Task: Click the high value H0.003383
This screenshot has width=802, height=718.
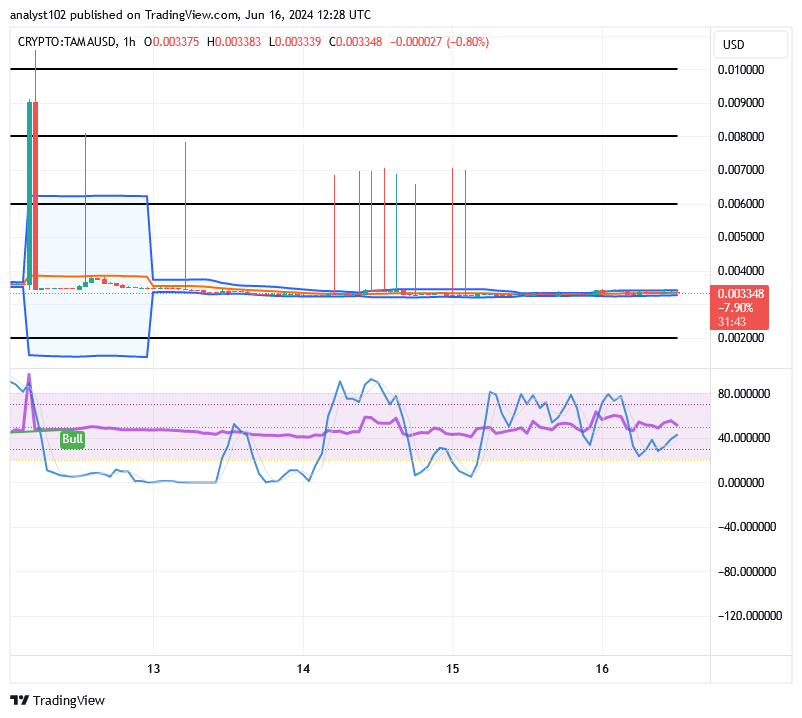Action: coord(234,42)
